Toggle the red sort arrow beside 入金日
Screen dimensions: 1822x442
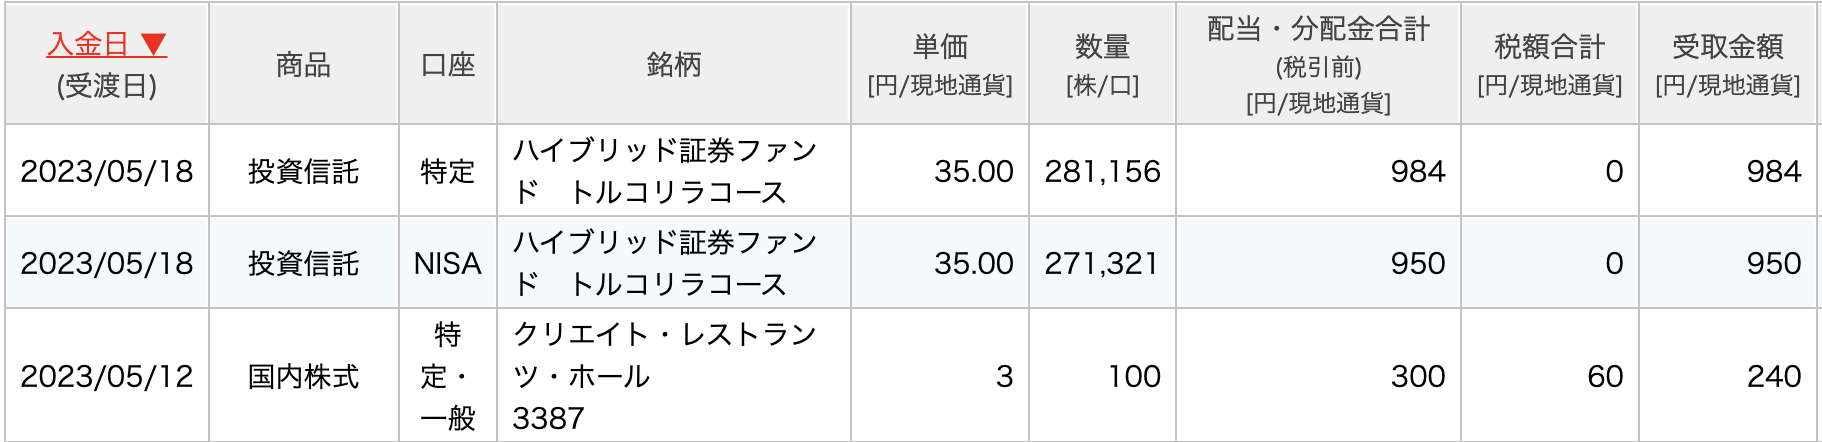[x=153, y=45]
